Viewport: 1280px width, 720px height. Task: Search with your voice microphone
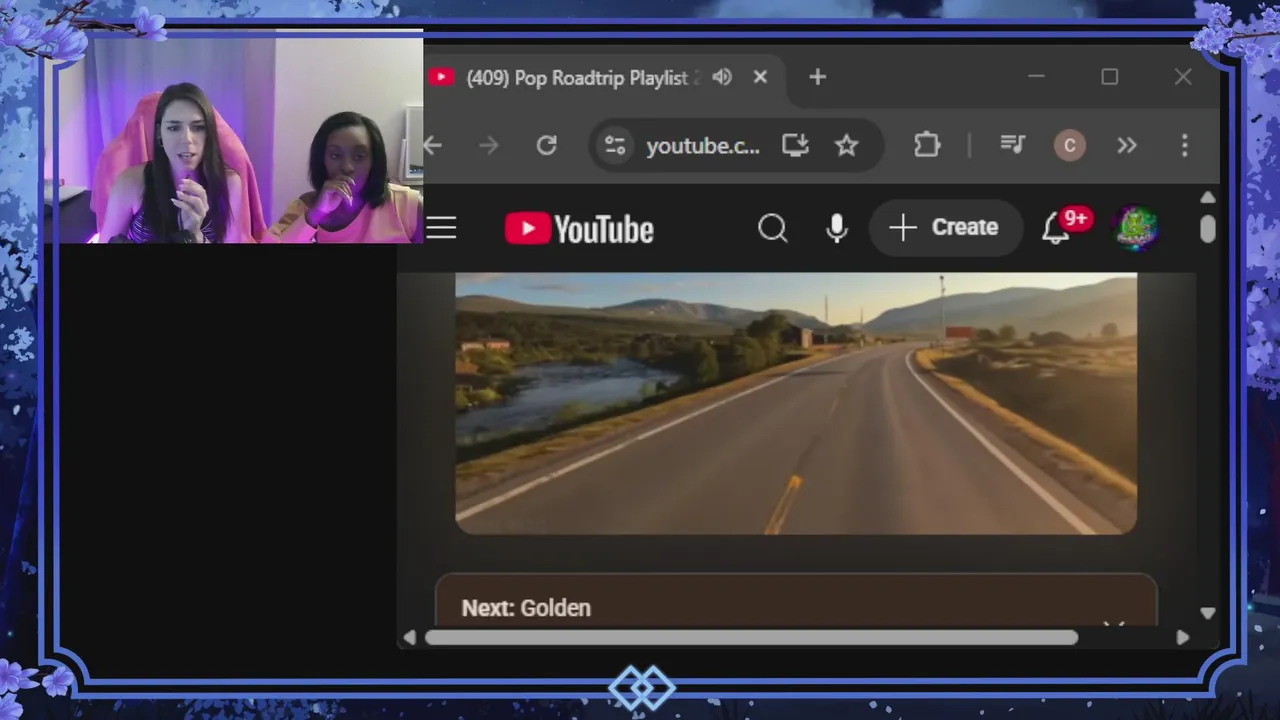click(x=837, y=229)
